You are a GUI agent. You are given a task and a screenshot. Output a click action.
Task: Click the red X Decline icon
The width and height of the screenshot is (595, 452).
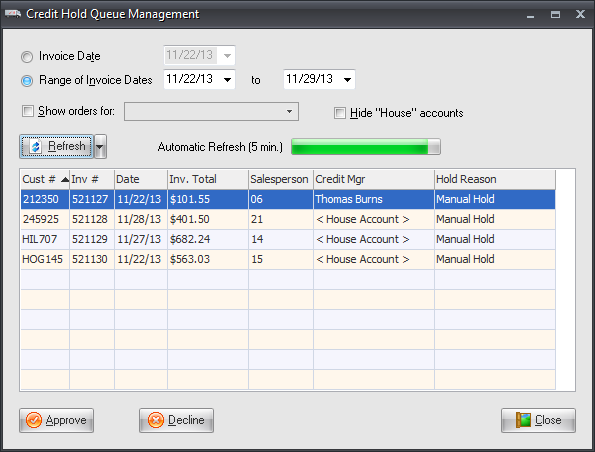coord(156,420)
